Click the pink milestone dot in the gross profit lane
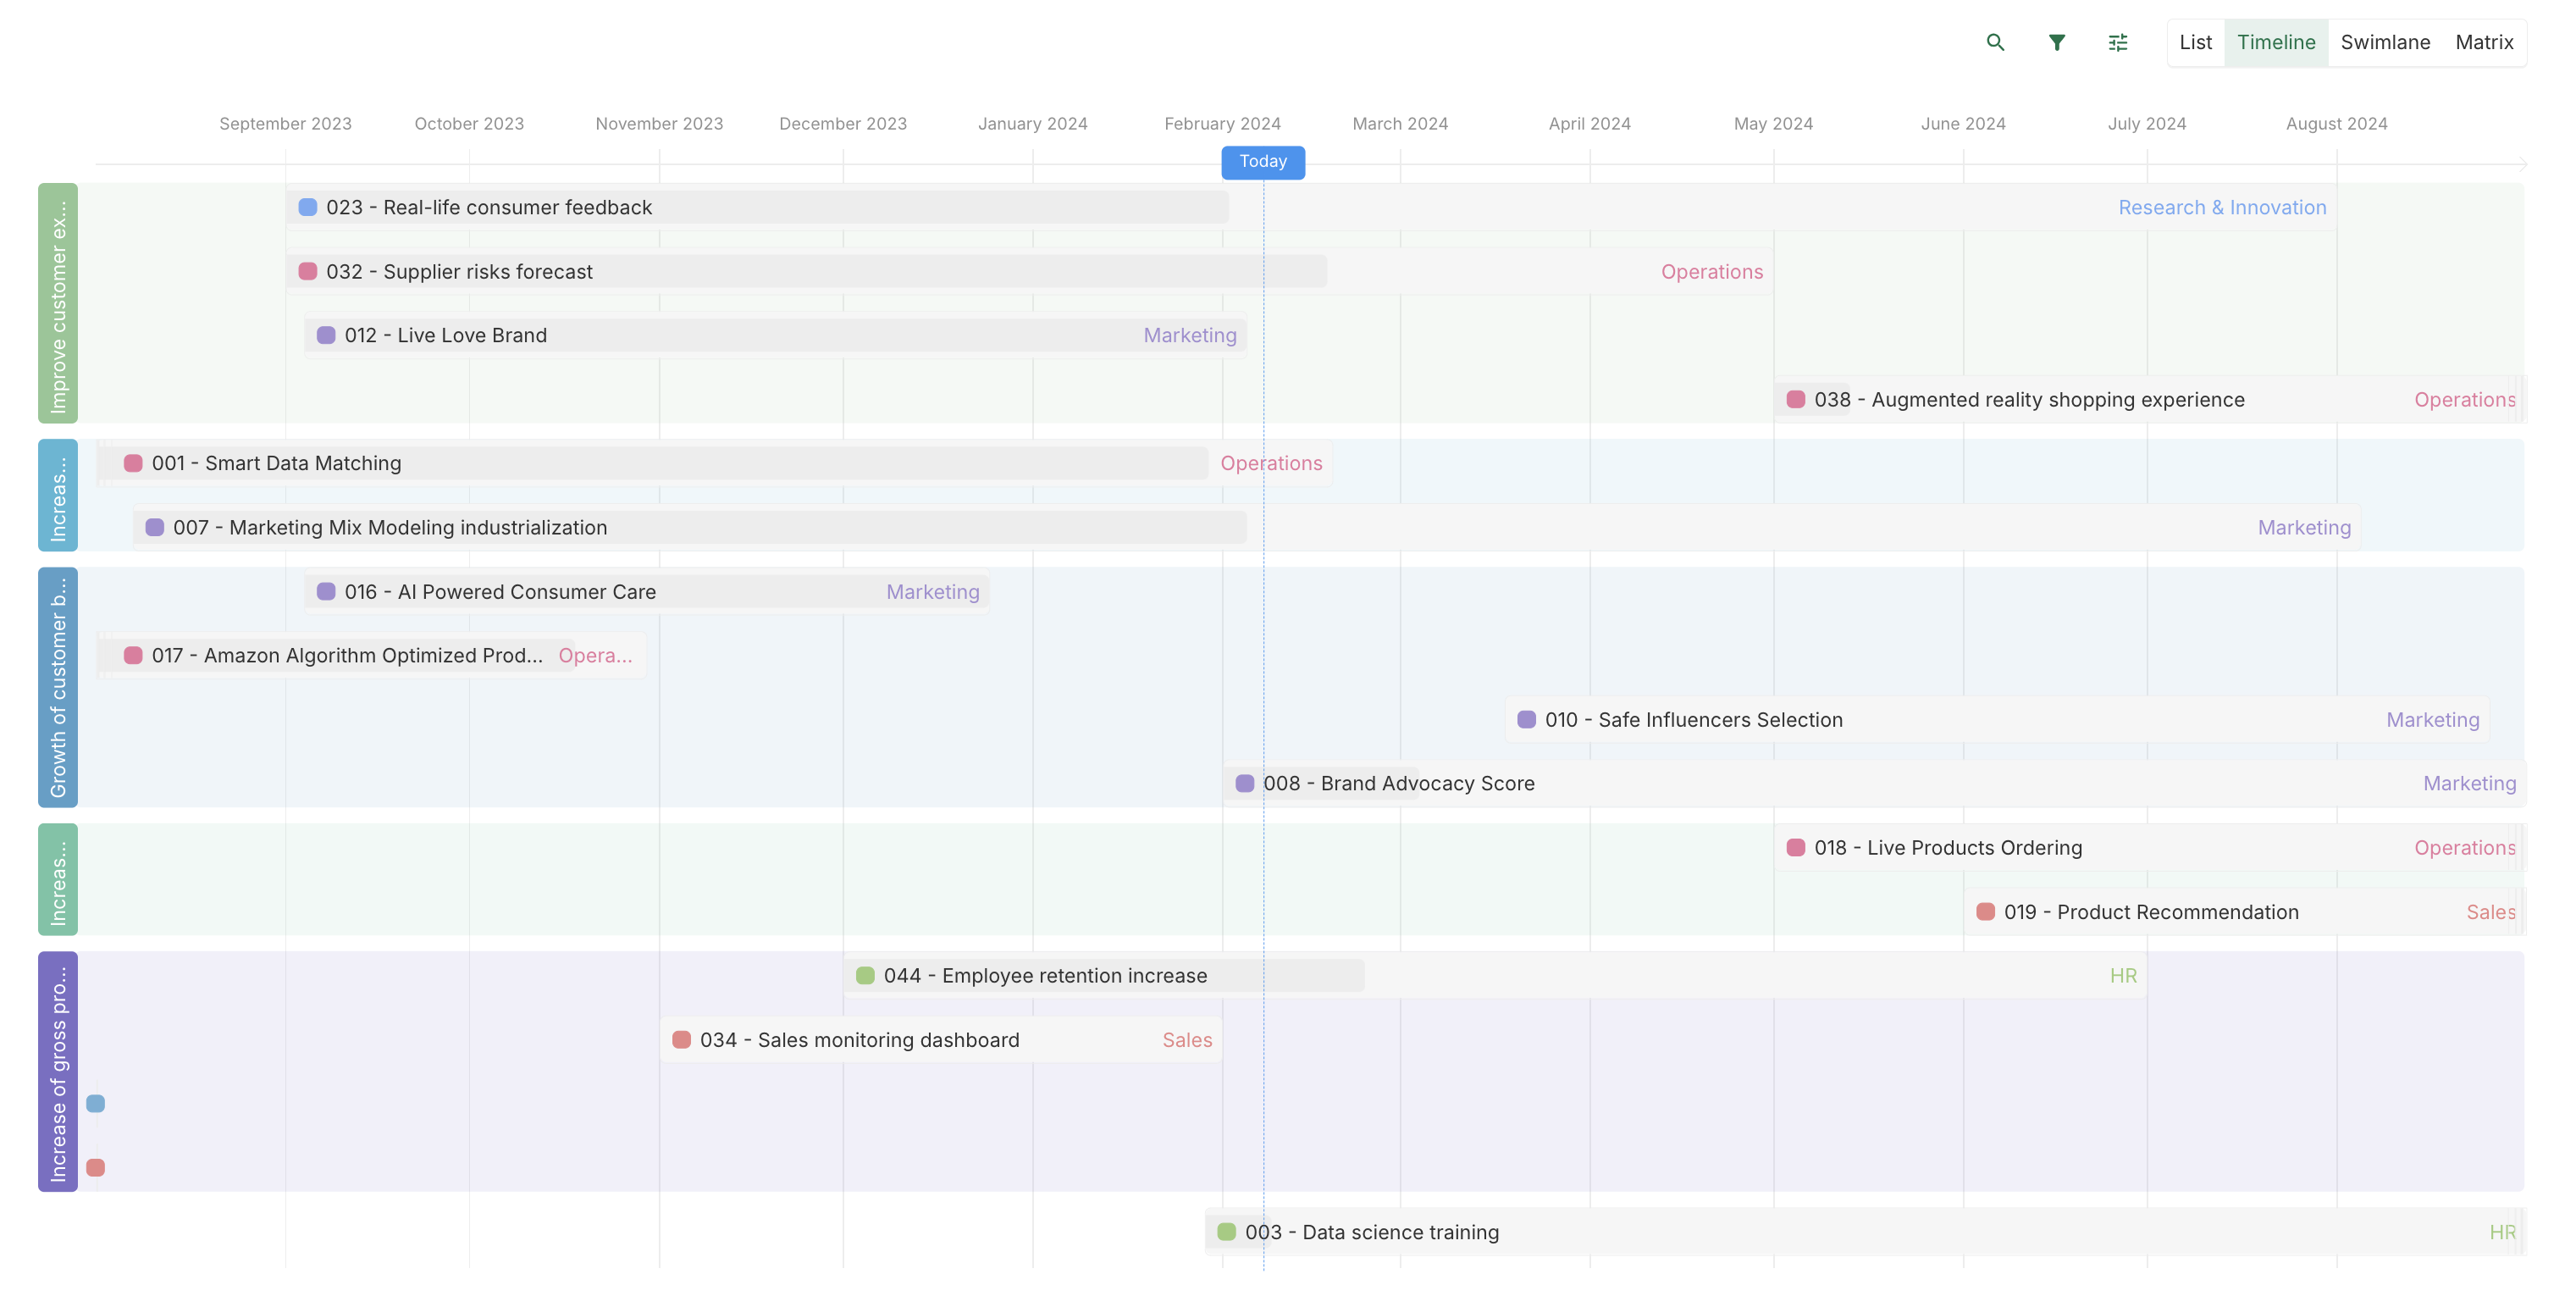The image size is (2576, 1296). click(x=96, y=1166)
